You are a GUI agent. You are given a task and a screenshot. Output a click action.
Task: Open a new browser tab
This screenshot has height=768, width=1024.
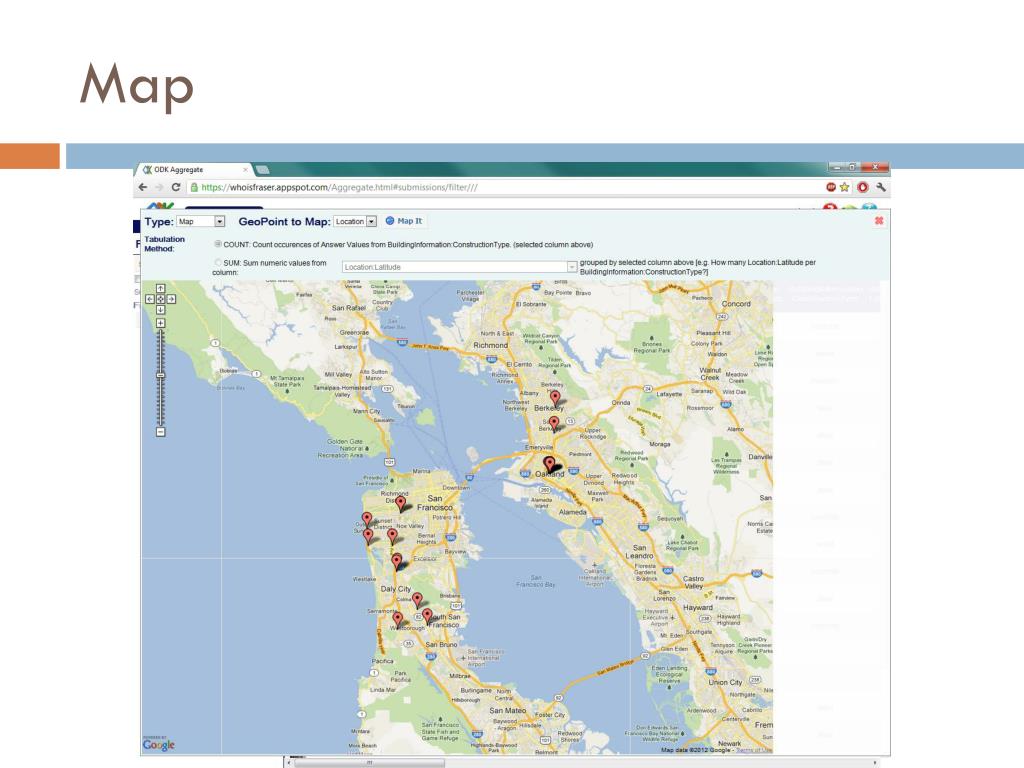click(x=263, y=170)
